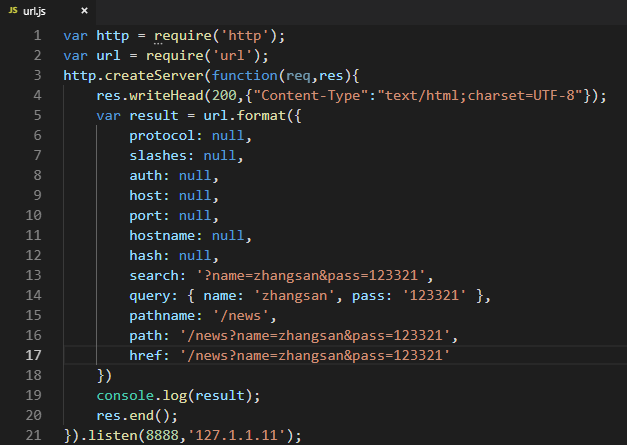Click the search property name
Viewport: 627px width, 445px height.
coord(154,275)
